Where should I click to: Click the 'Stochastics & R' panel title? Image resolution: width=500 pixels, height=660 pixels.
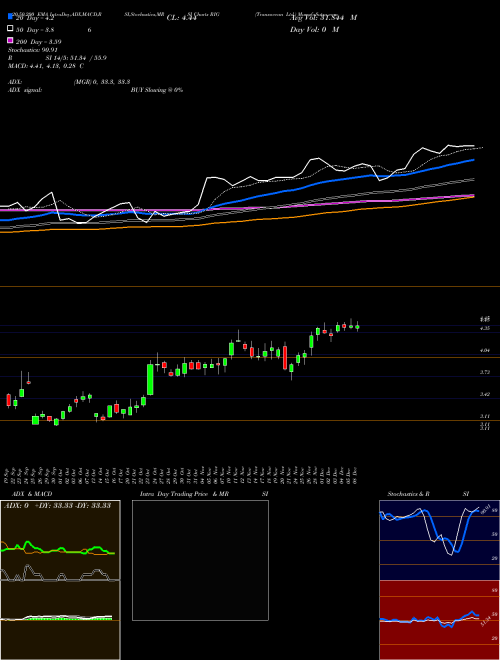pyautogui.click(x=408, y=494)
